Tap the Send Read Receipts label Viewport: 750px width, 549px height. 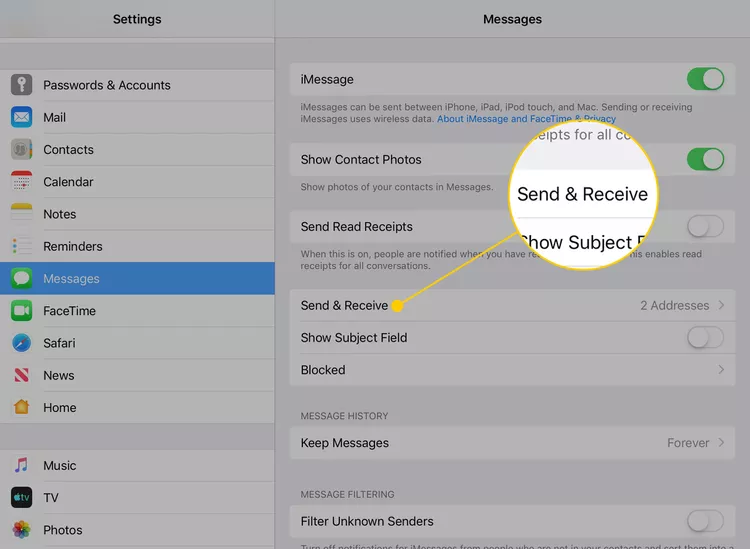coord(357,226)
